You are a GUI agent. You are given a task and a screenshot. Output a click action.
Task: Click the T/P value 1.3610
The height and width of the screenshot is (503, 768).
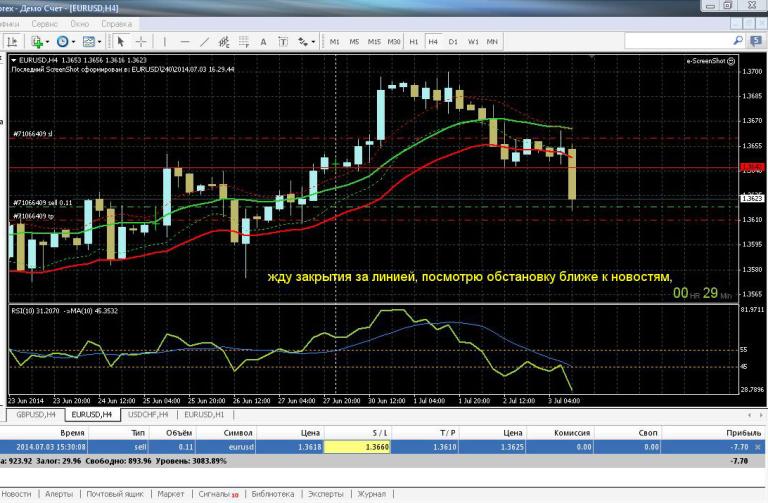pyautogui.click(x=445, y=447)
